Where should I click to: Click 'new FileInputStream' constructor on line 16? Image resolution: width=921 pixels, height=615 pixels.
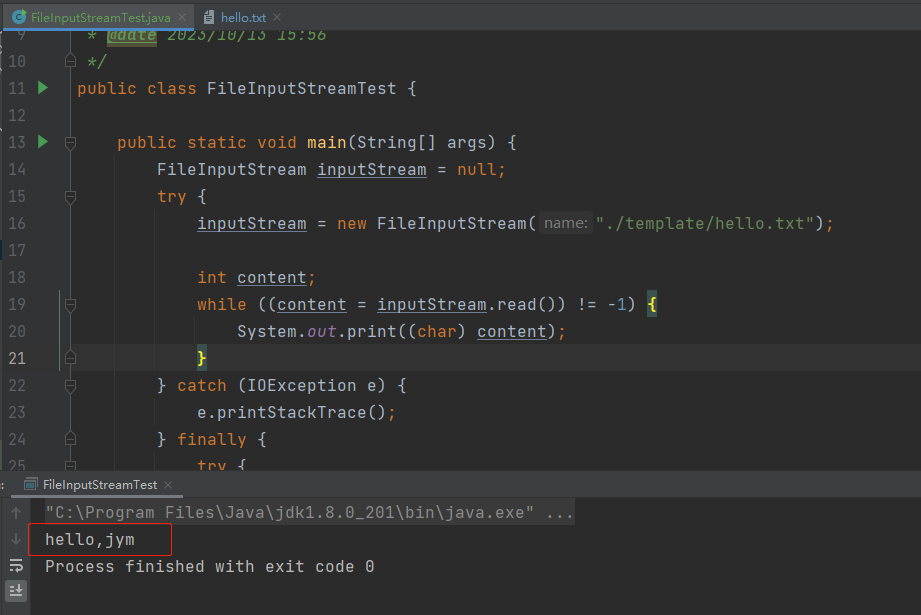click(x=432, y=223)
